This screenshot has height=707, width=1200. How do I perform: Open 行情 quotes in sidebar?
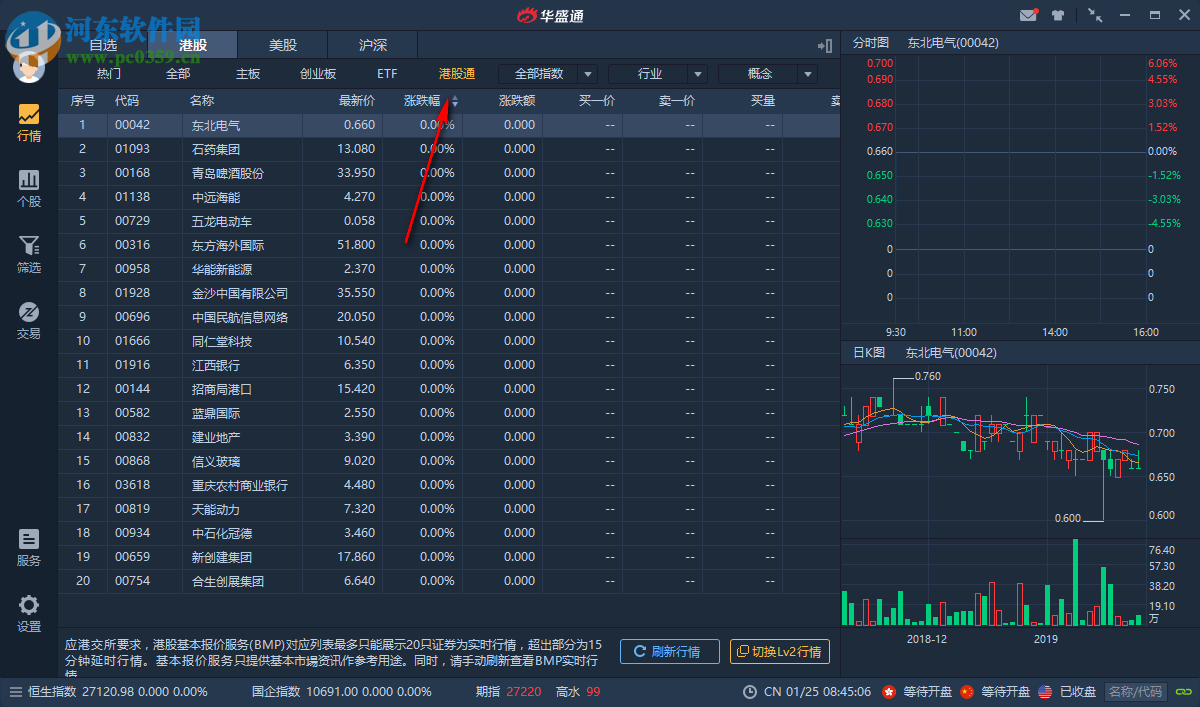click(29, 123)
